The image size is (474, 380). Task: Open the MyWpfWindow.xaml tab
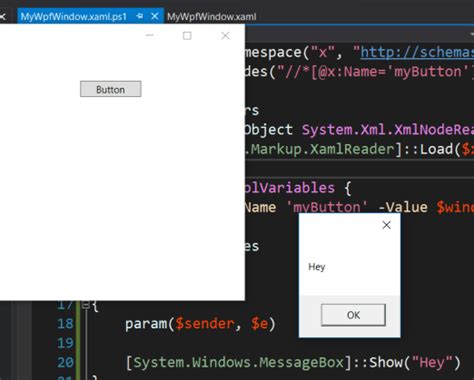pos(212,17)
